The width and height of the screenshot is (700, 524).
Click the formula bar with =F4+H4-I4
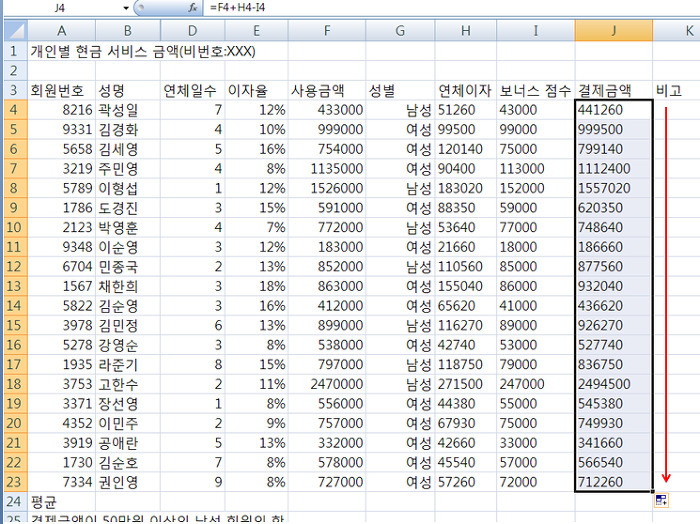tap(451, 8)
